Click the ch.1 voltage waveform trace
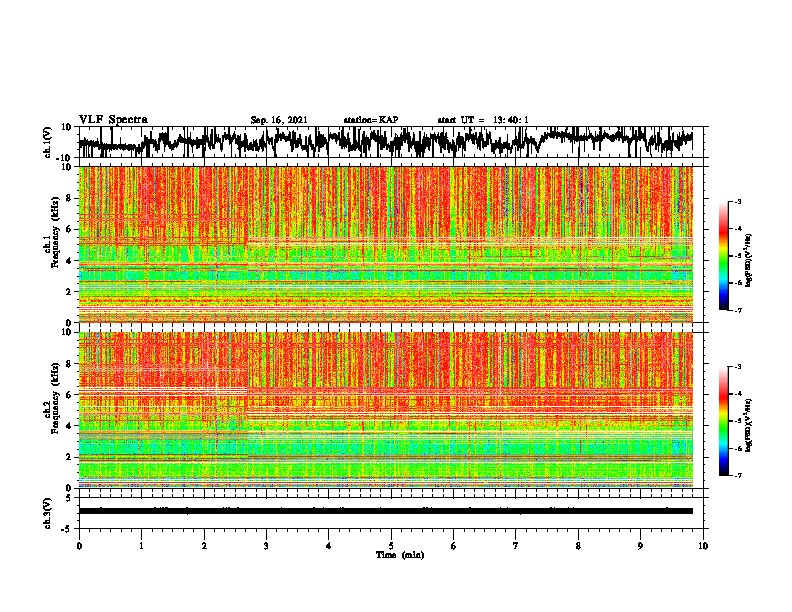 coord(385,141)
